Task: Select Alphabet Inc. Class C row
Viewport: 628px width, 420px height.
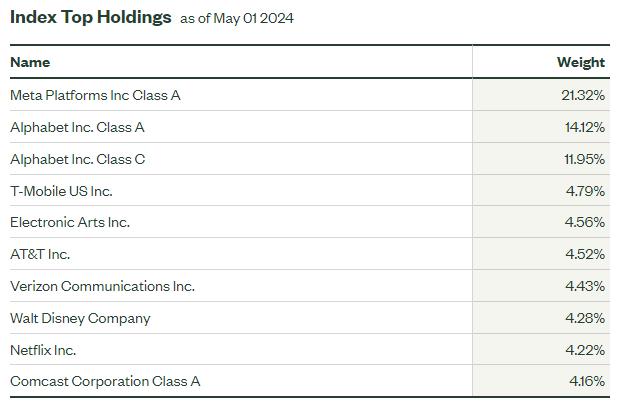Action: point(77,159)
